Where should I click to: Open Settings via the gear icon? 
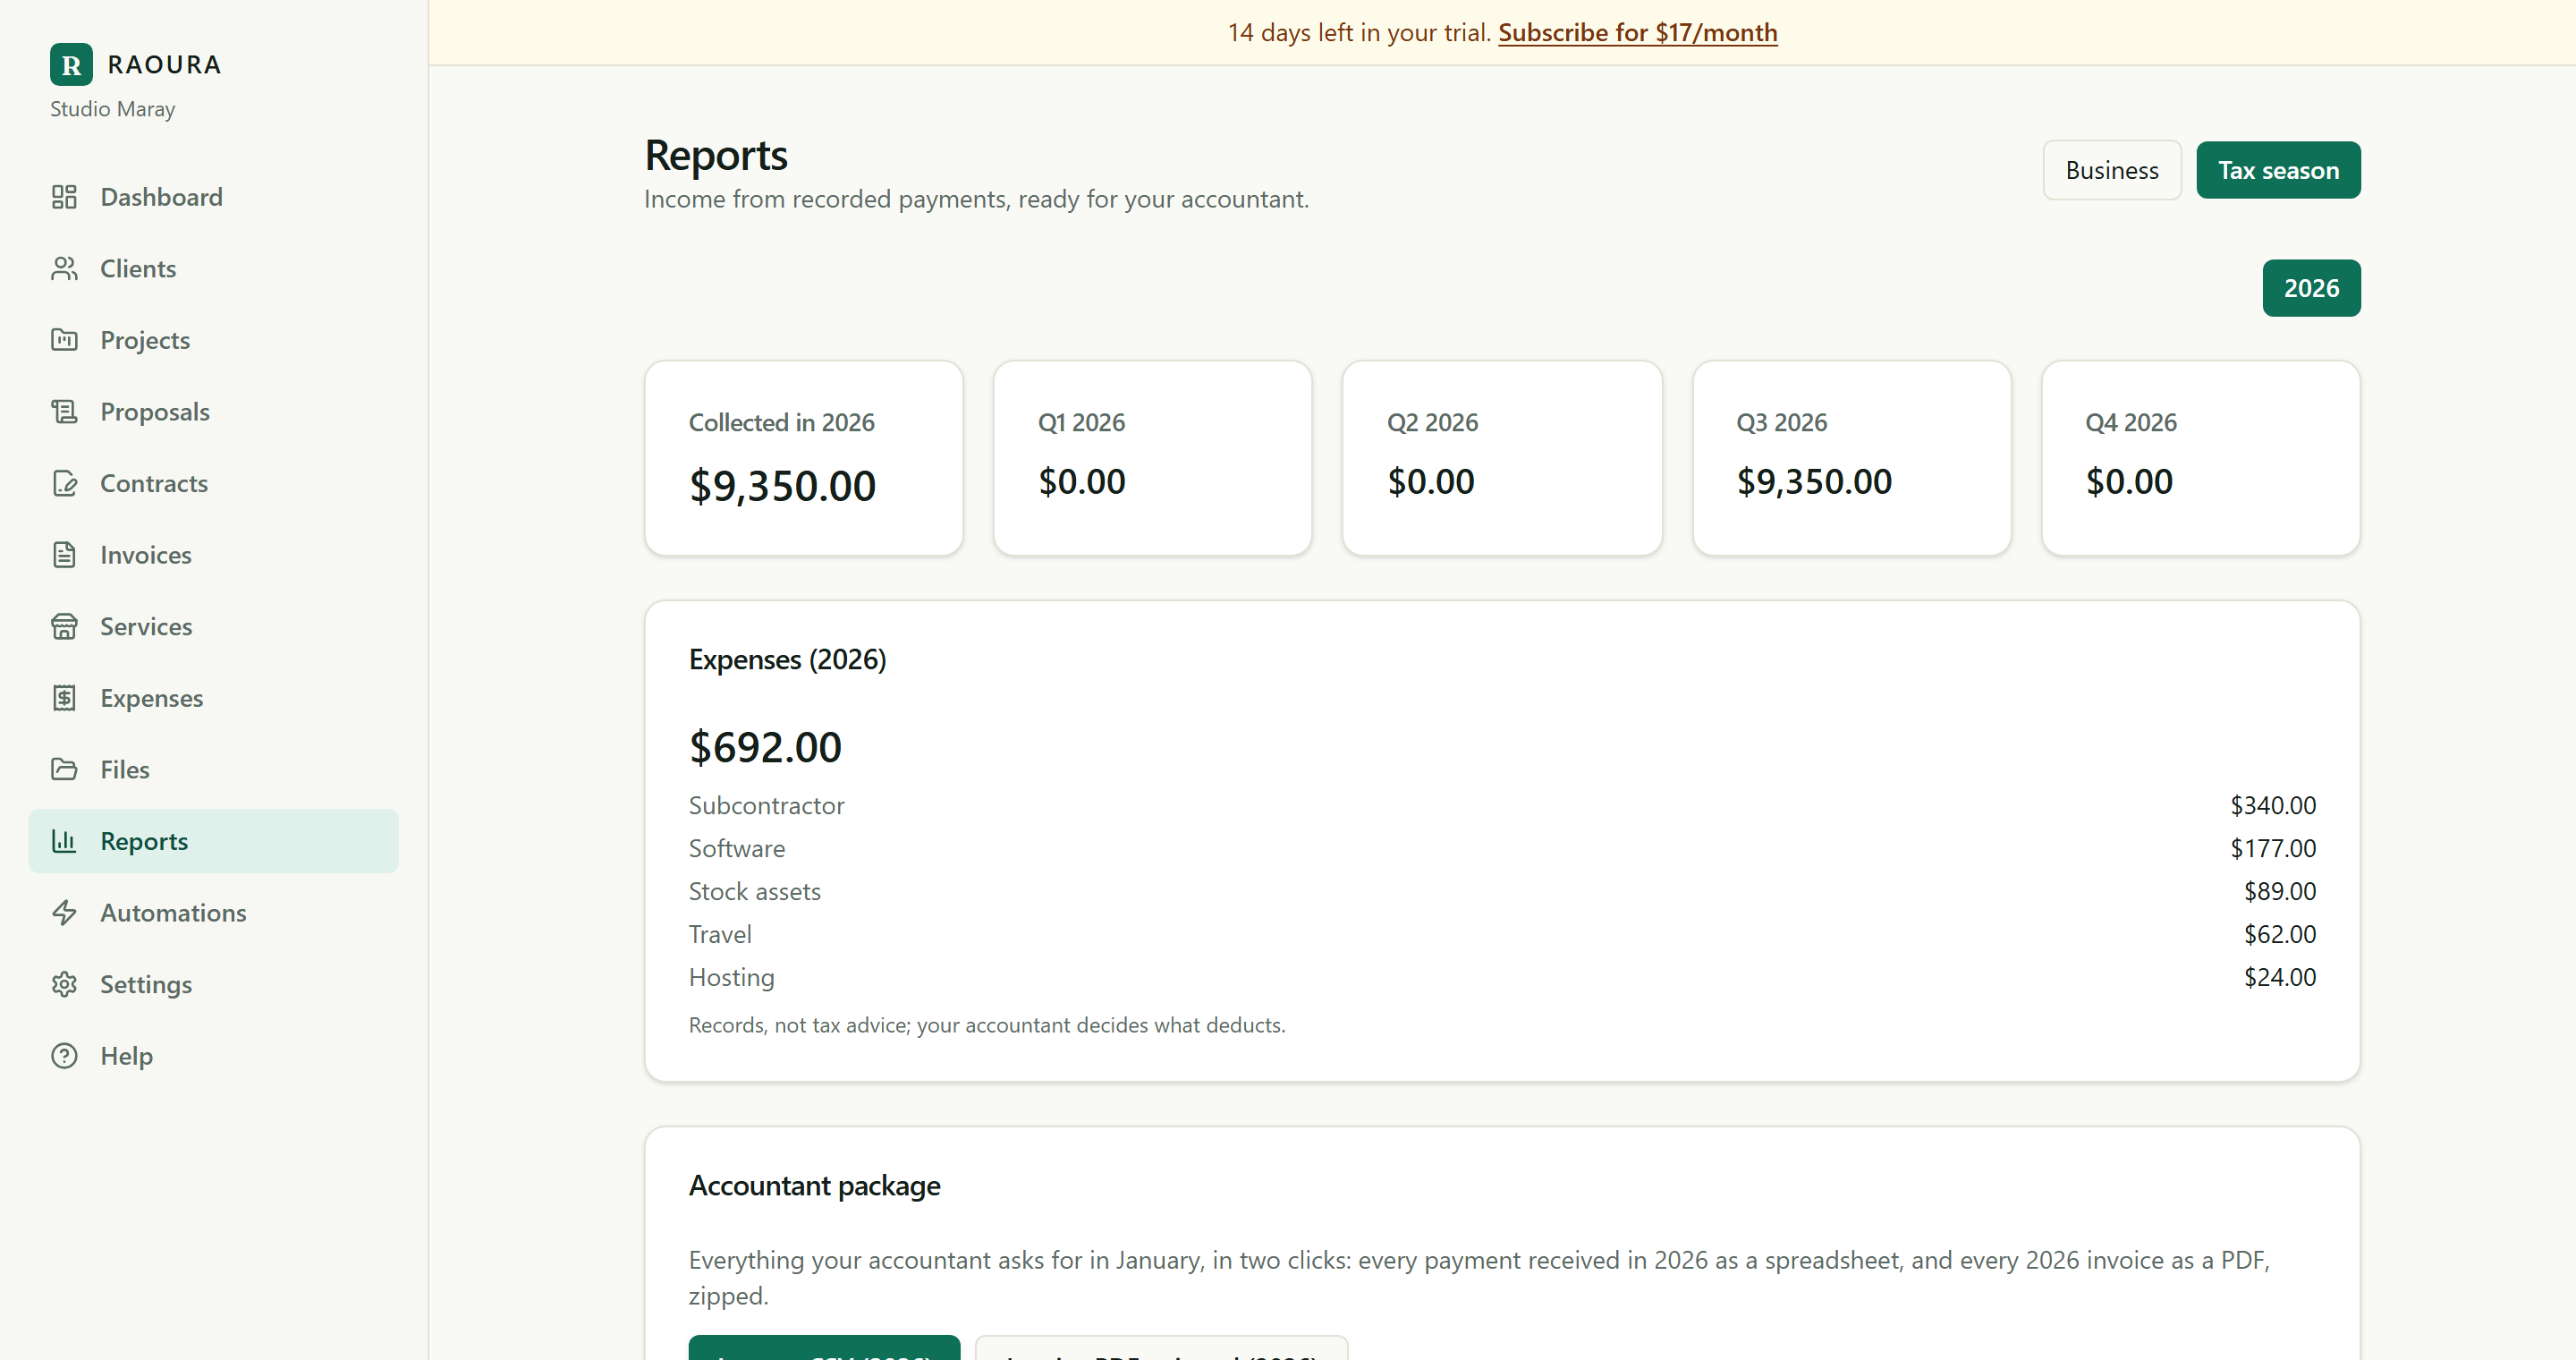[64, 985]
